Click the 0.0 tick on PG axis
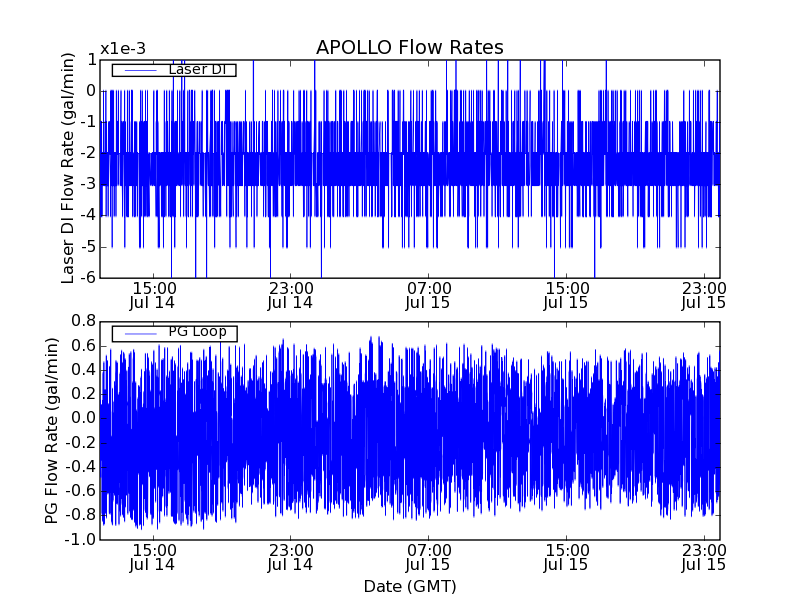The width and height of the screenshot is (800, 600). [83, 418]
